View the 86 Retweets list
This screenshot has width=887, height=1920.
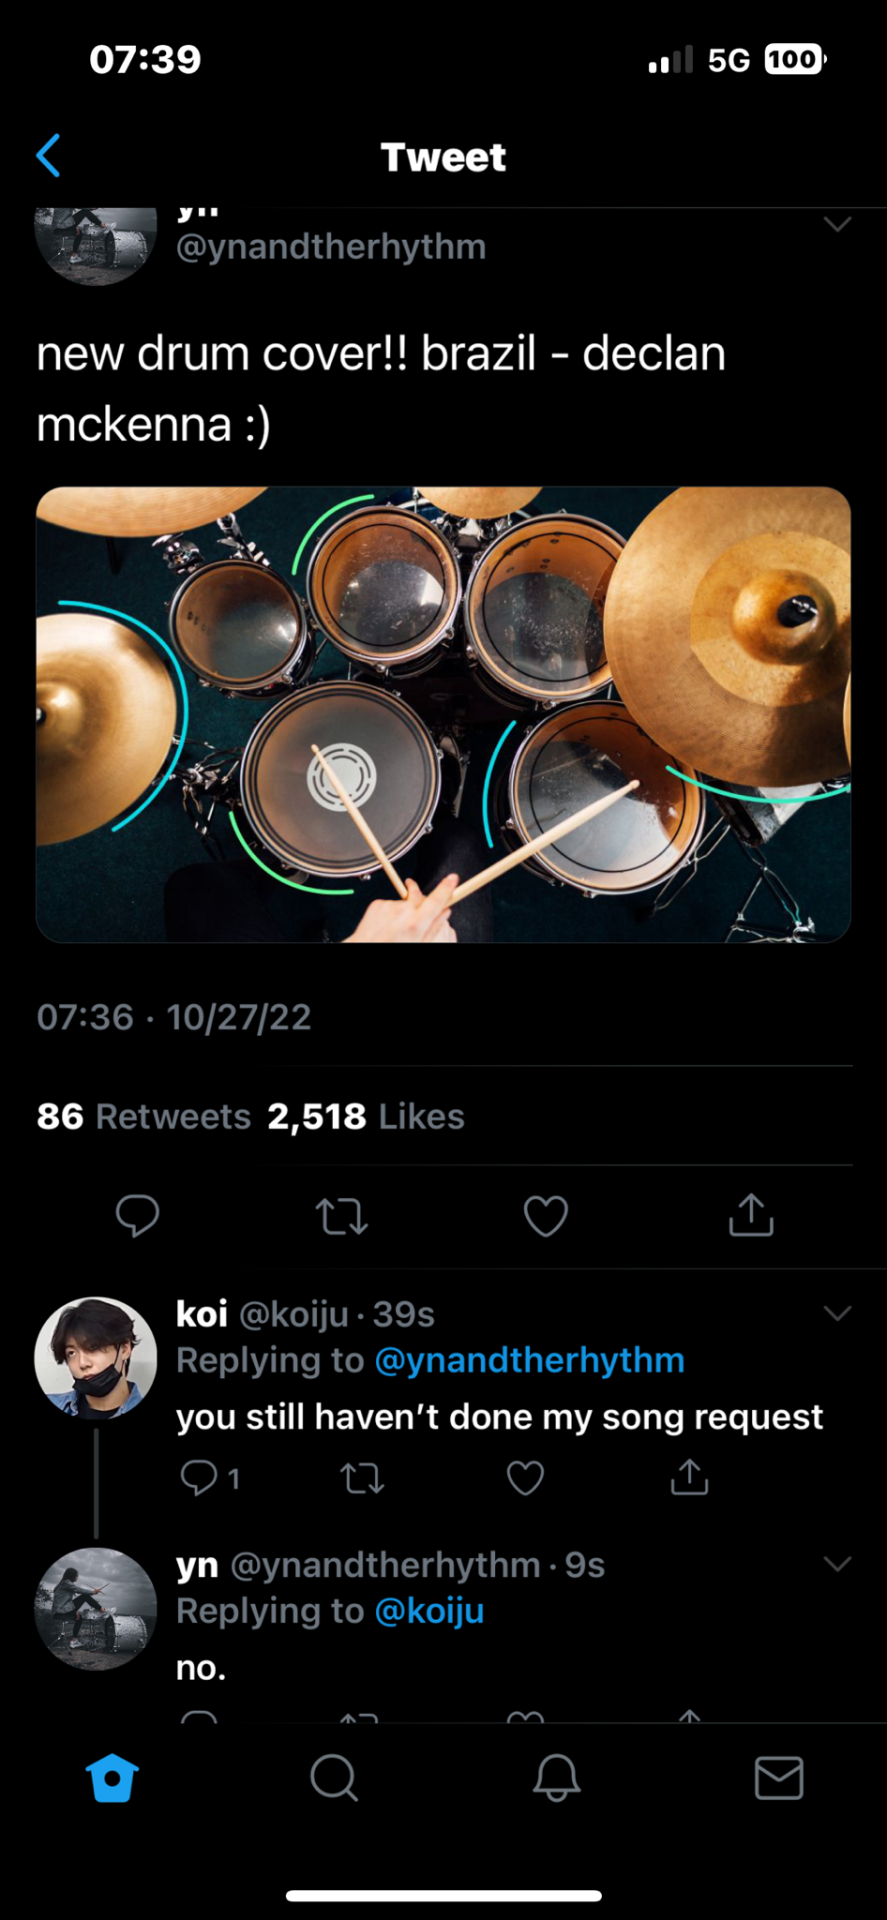coord(144,1116)
